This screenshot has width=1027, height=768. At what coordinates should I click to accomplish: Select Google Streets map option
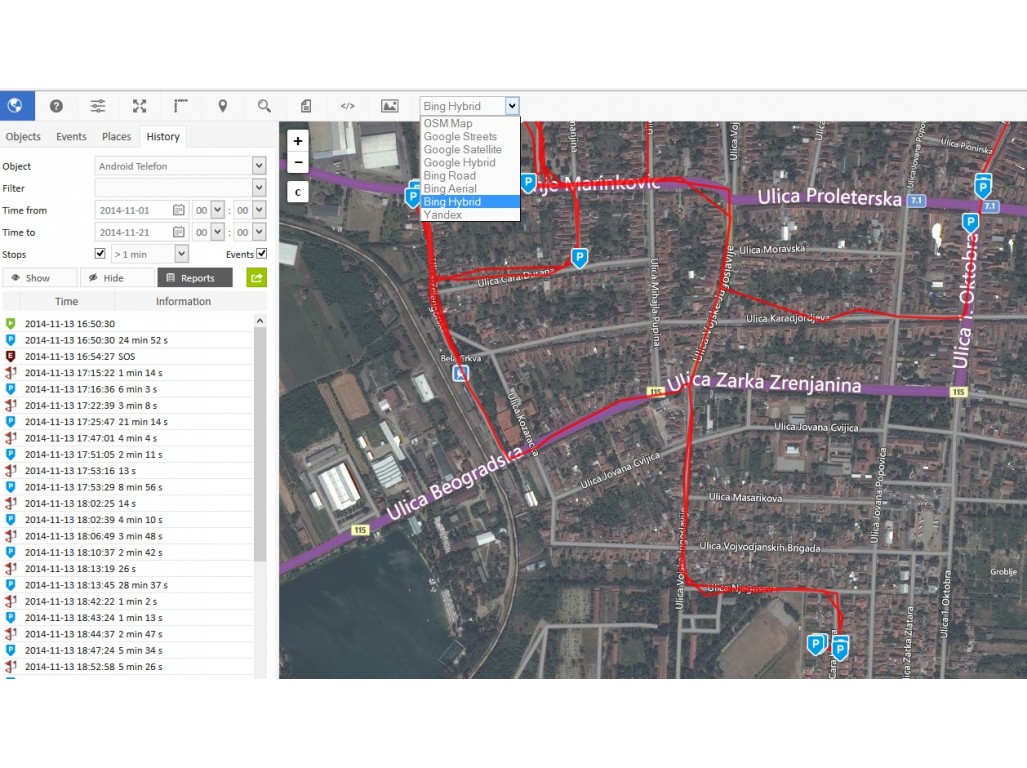click(460, 136)
